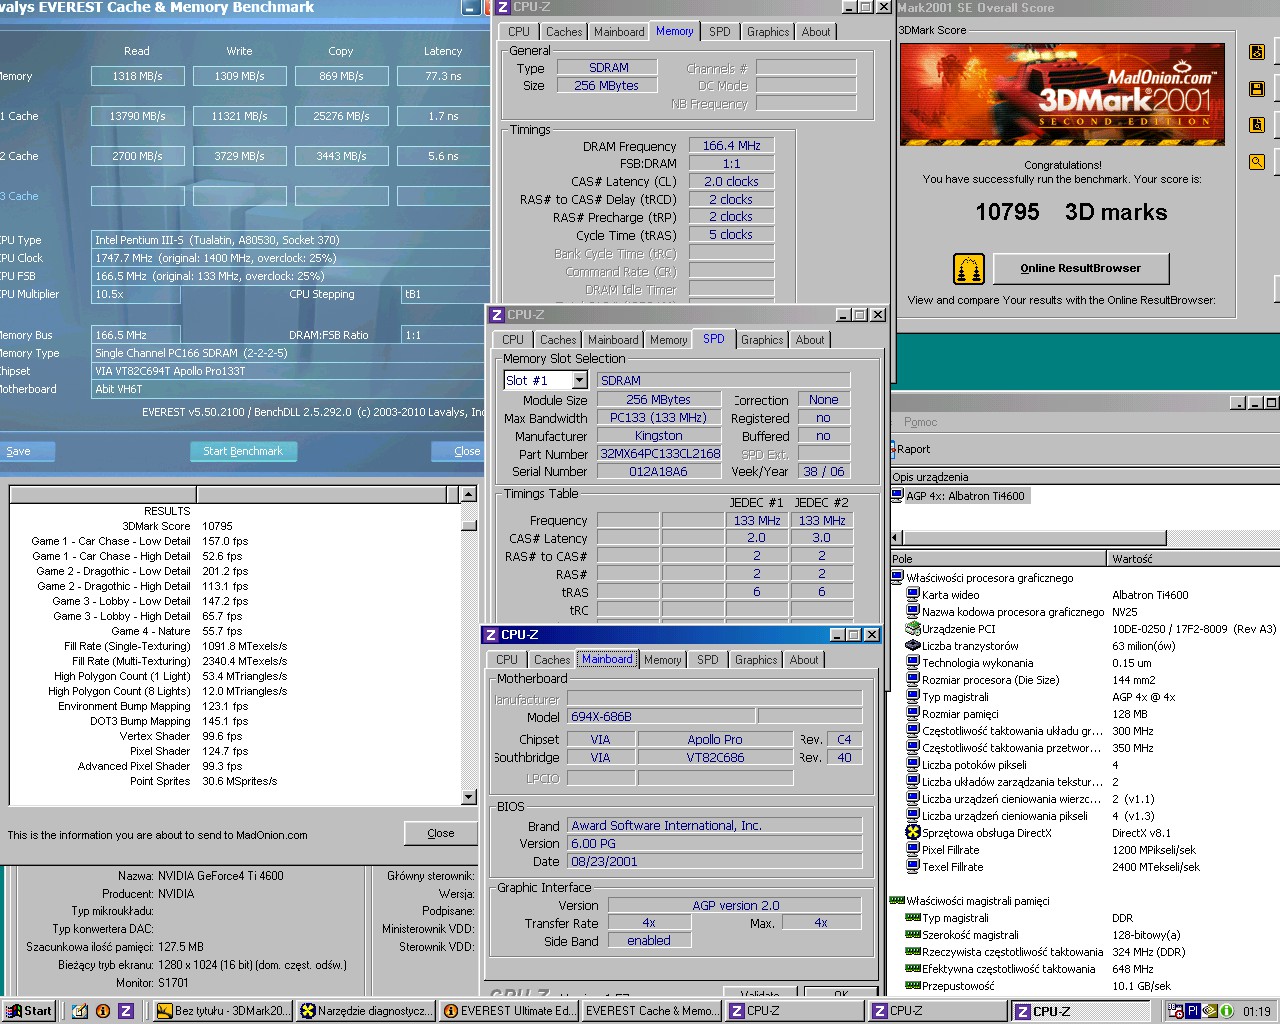Click the Raport icon in diagnostics toolbar
This screenshot has width=1280, height=1024.
click(x=894, y=449)
